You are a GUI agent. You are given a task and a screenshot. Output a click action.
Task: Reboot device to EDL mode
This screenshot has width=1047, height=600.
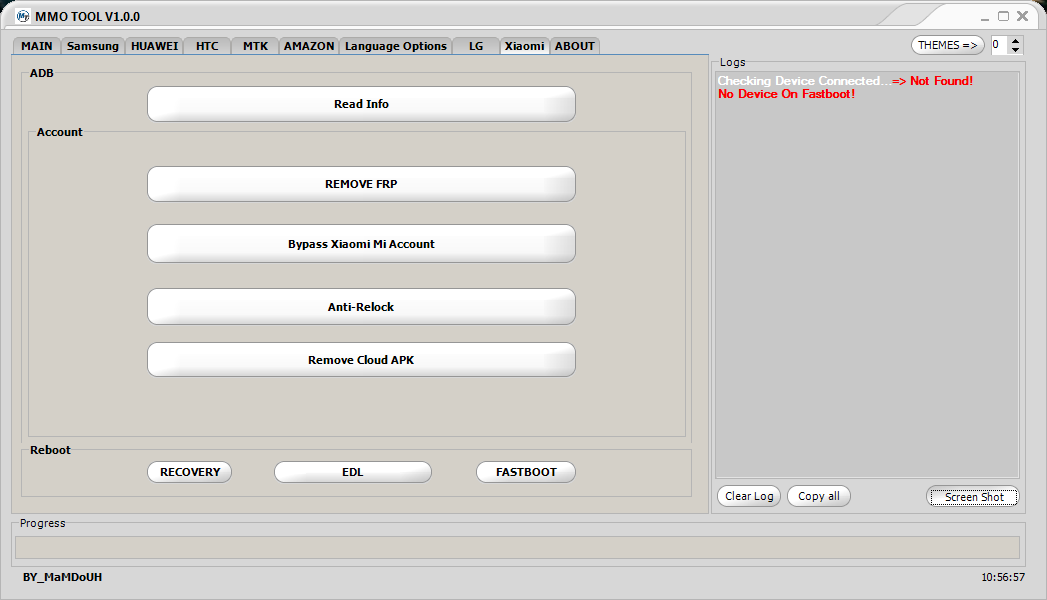point(353,472)
